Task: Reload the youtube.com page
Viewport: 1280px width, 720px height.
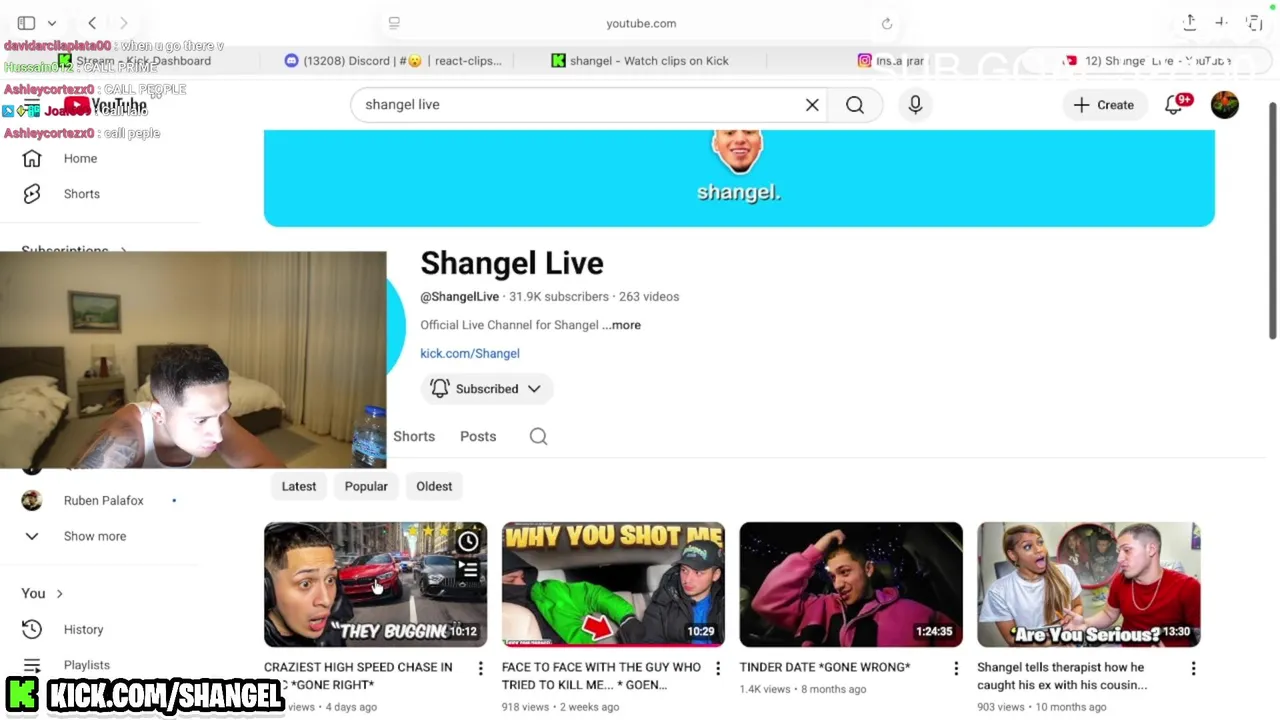Action: [887, 23]
